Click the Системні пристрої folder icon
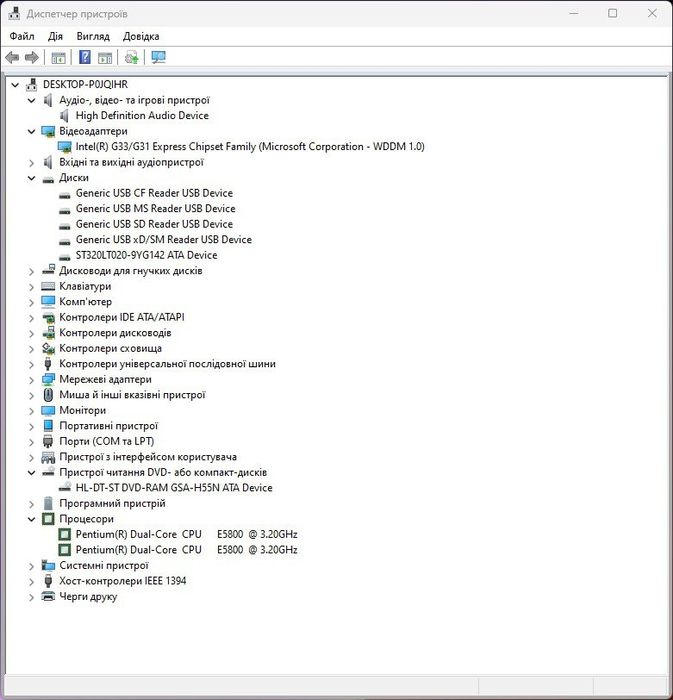673x700 pixels. (x=48, y=566)
